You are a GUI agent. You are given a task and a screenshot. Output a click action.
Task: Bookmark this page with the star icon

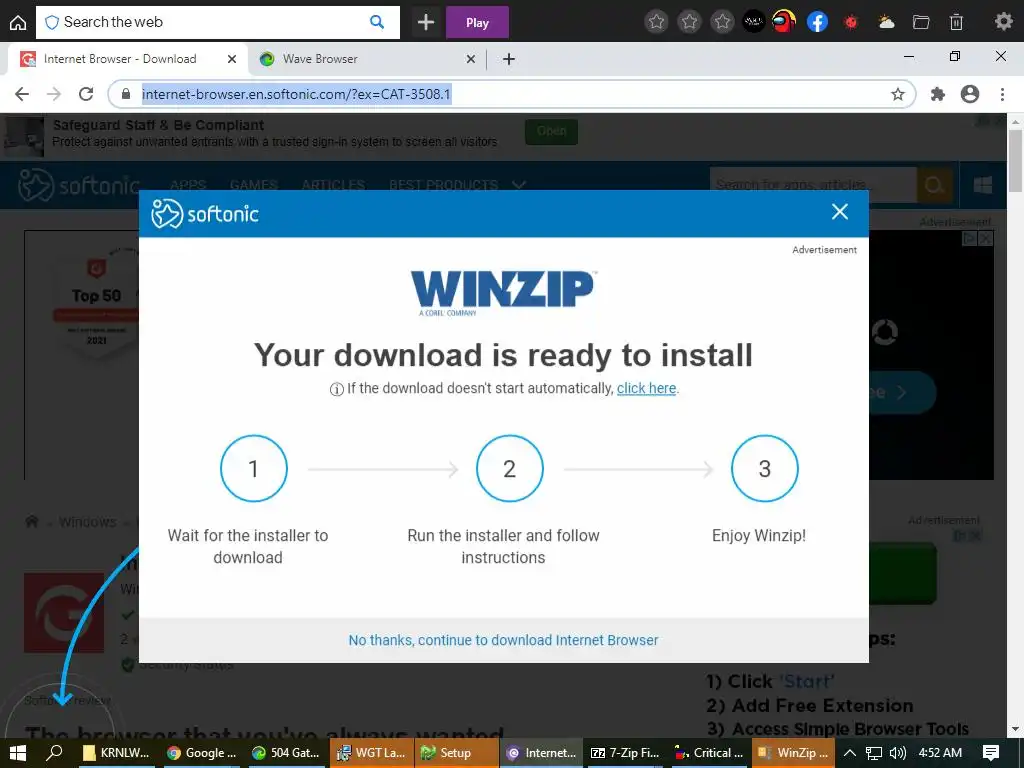point(898,94)
